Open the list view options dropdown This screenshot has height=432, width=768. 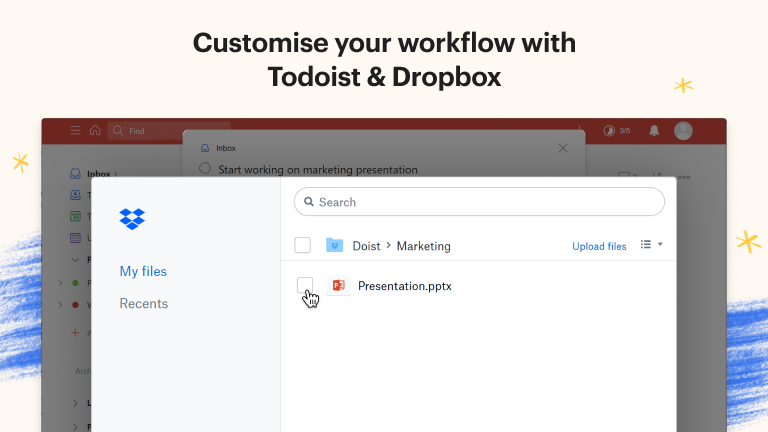coord(651,245)
